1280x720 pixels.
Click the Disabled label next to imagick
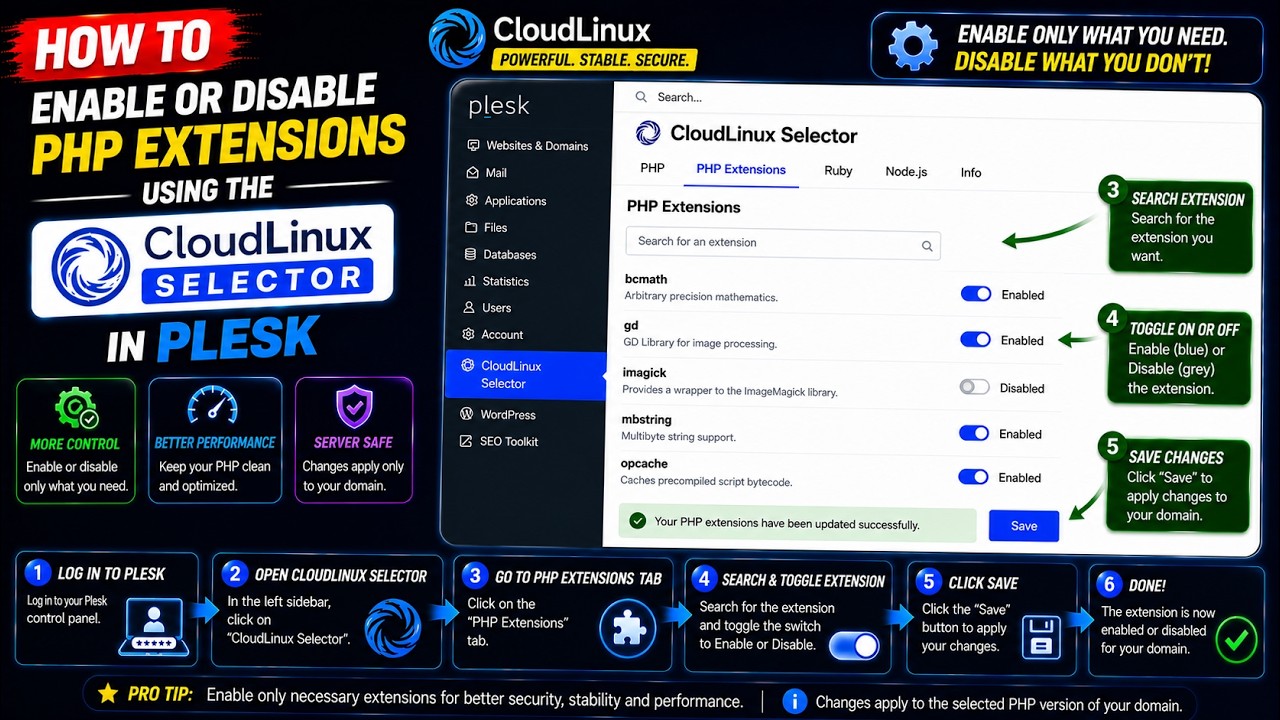click(x=1022, y=388)
